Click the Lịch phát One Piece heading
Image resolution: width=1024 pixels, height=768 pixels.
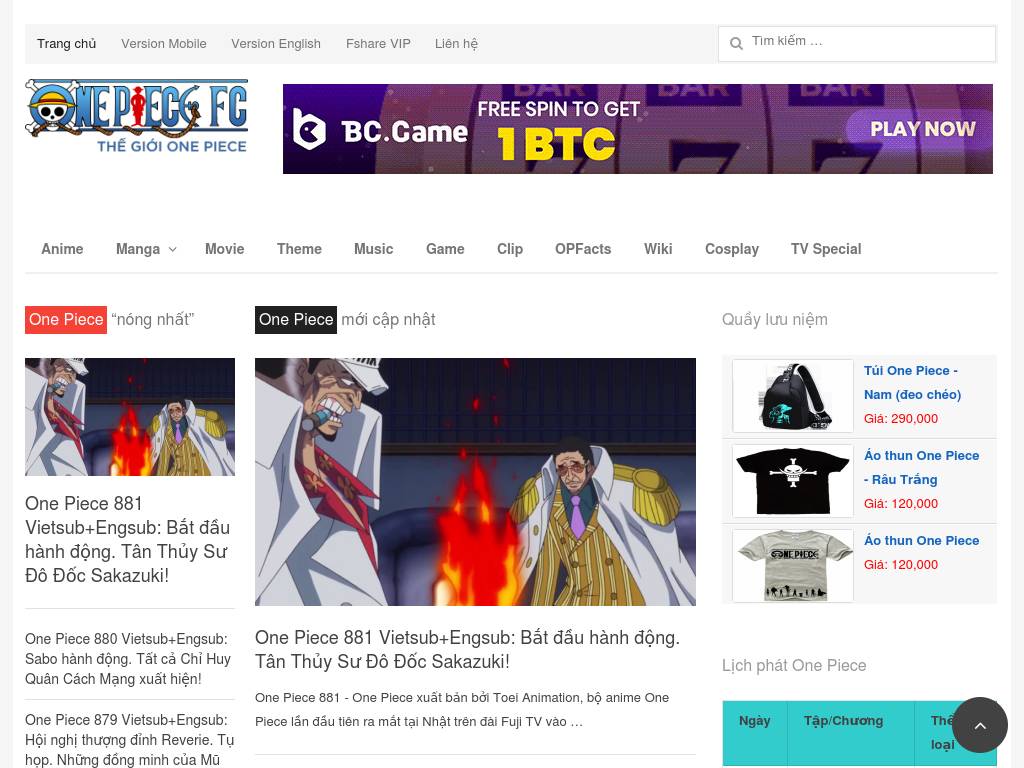point(794,665)
